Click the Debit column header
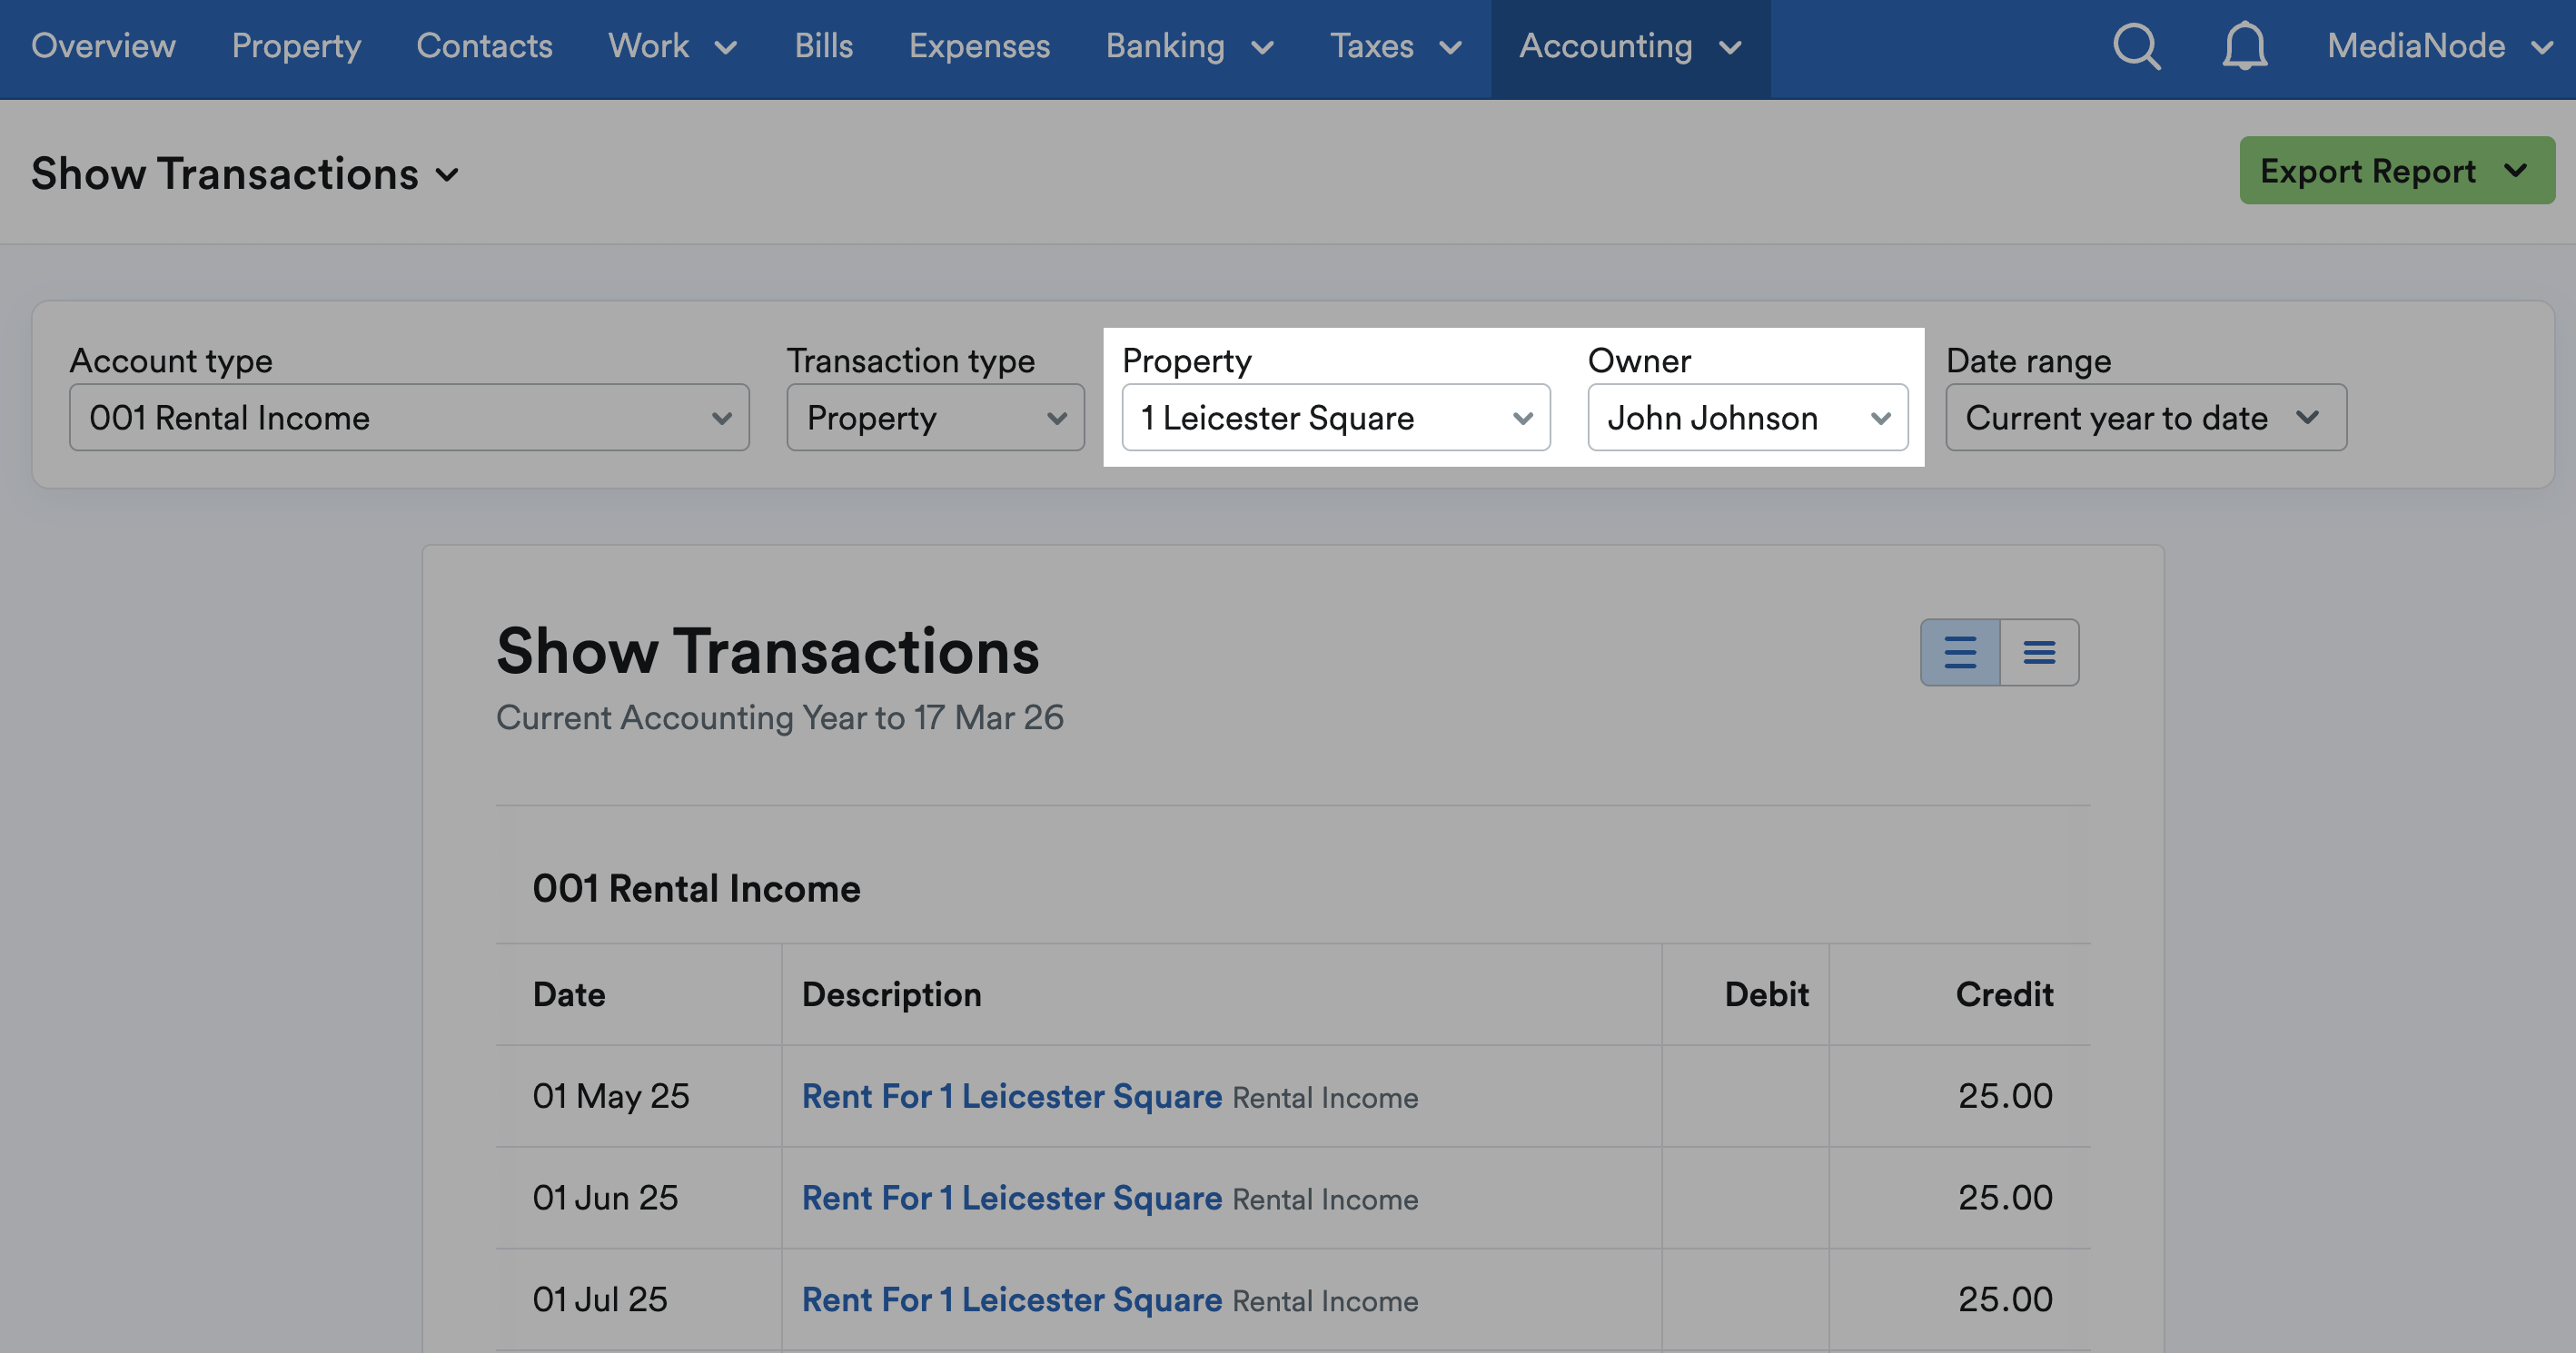2576x1353 pixels. click(x=1767, y=994)
